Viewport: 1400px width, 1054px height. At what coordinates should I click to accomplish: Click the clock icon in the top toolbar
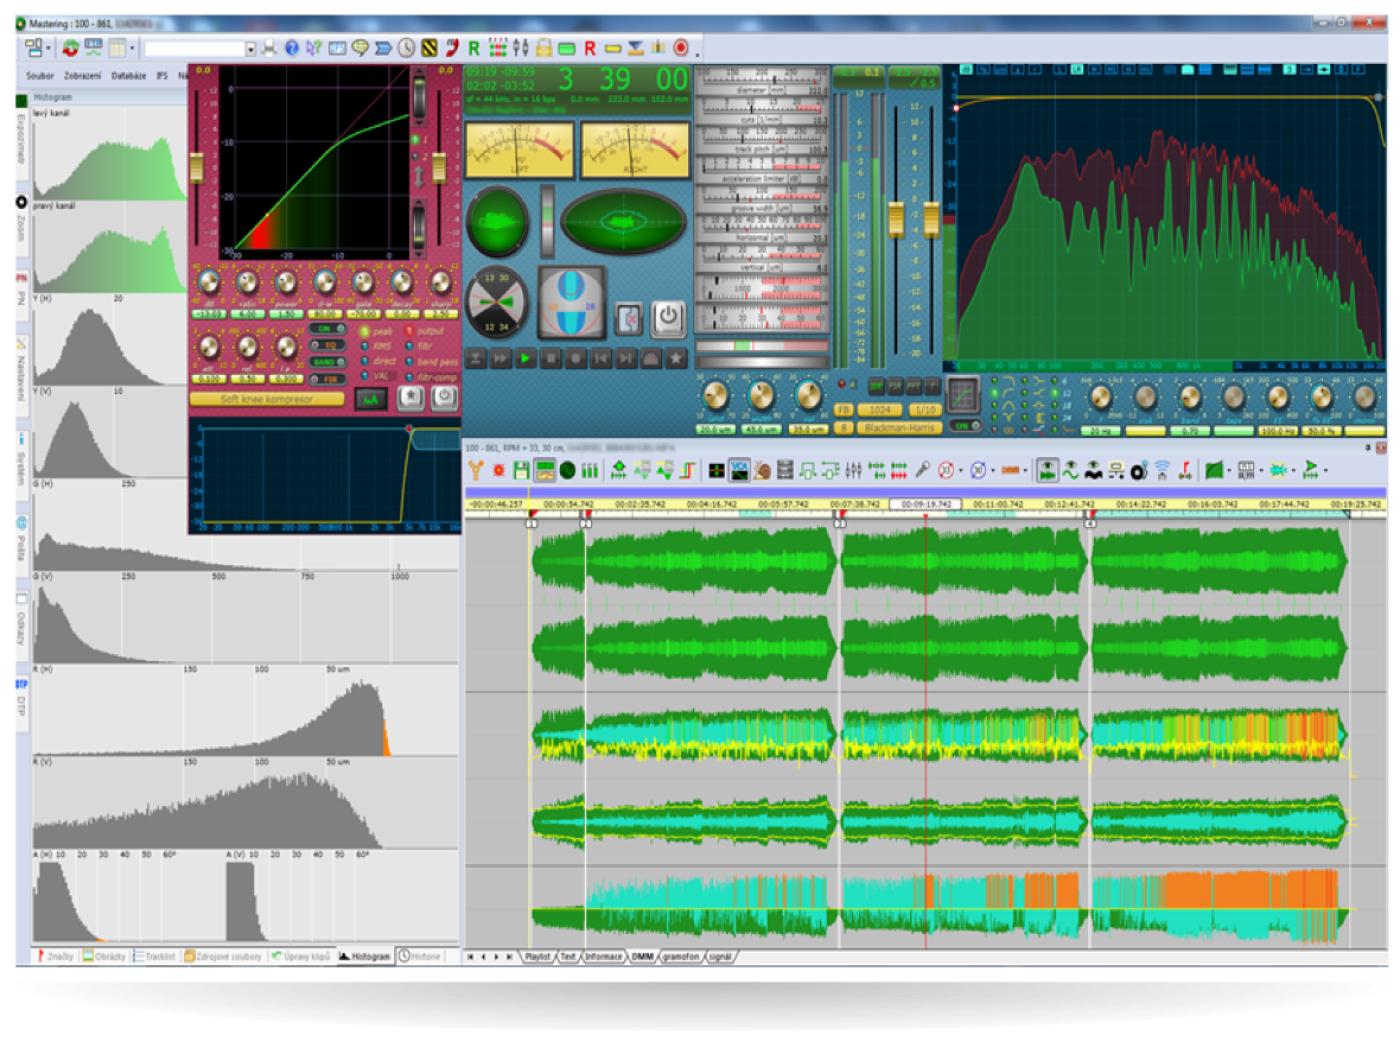[x=407, y=47]
